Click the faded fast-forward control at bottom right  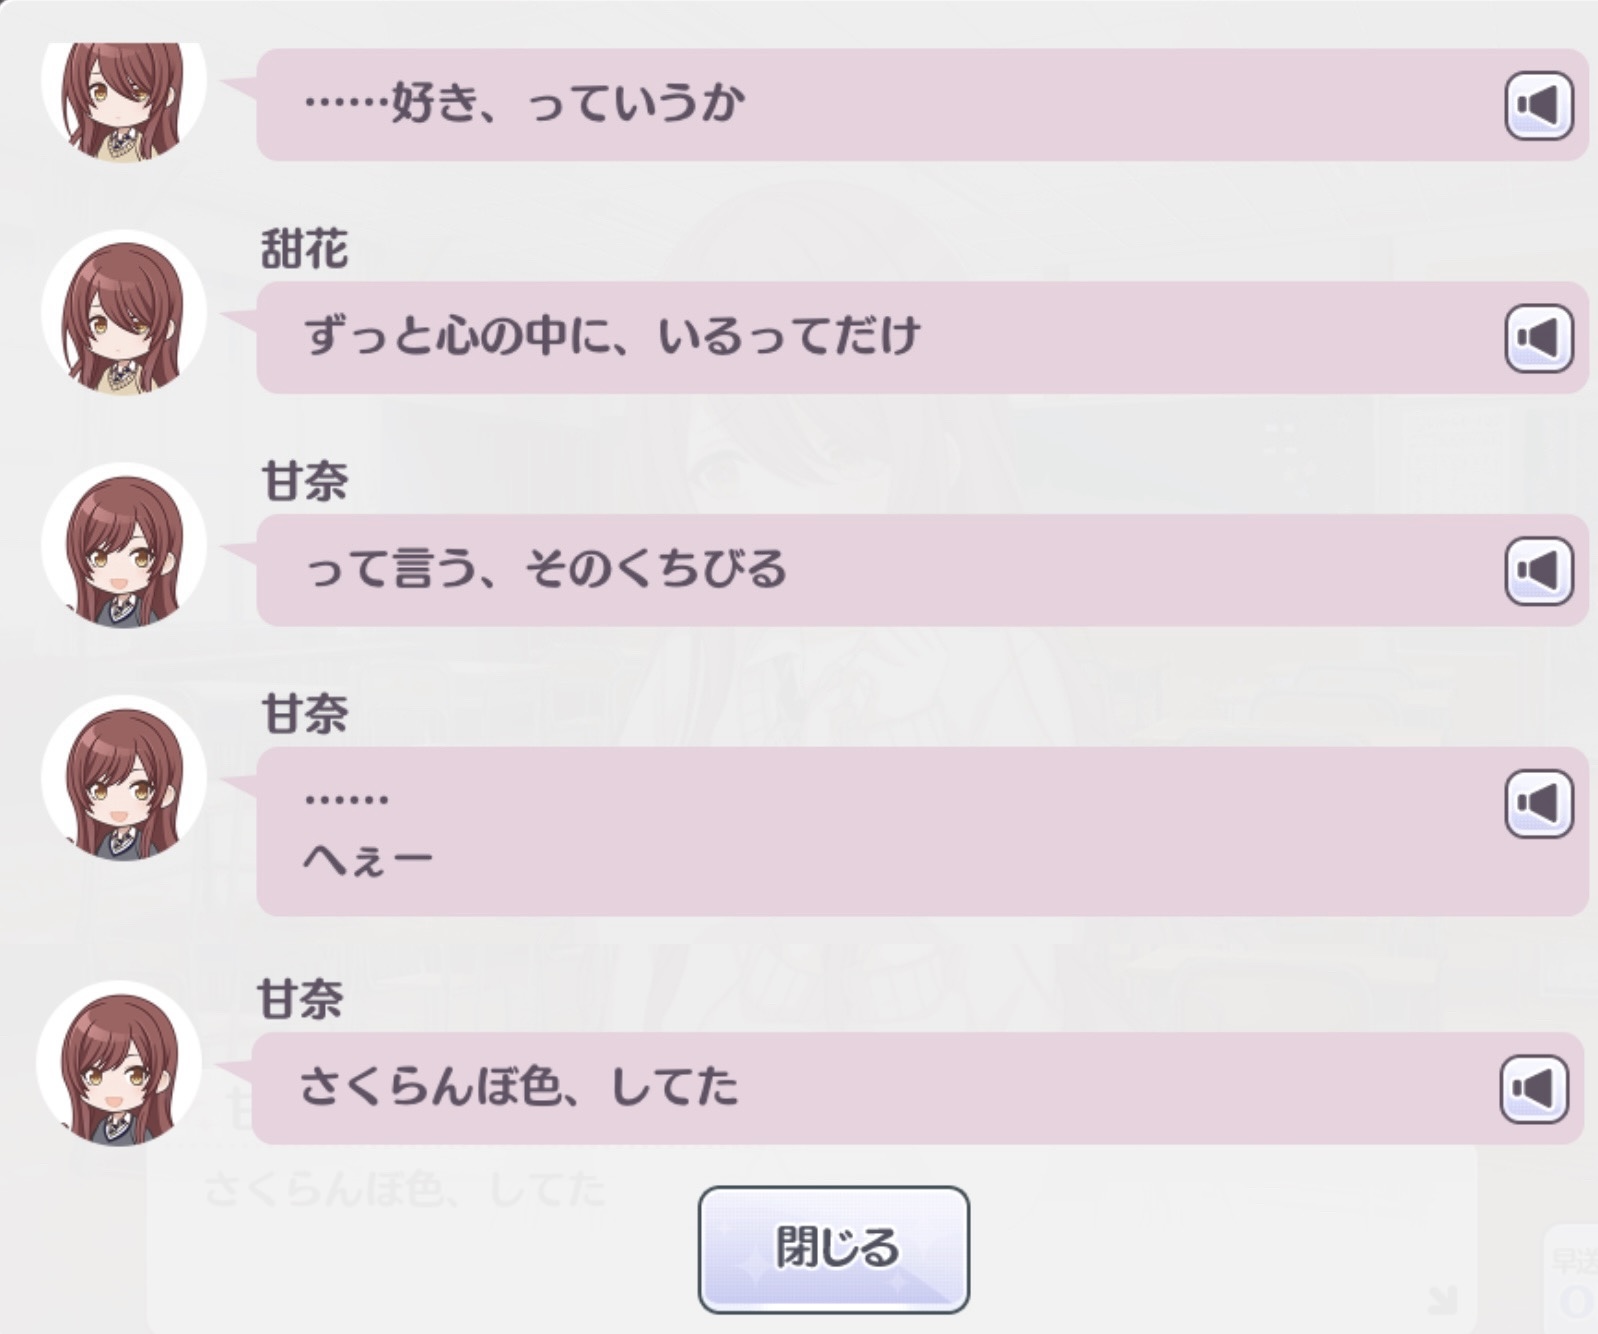click(x=1573, y=1278)
